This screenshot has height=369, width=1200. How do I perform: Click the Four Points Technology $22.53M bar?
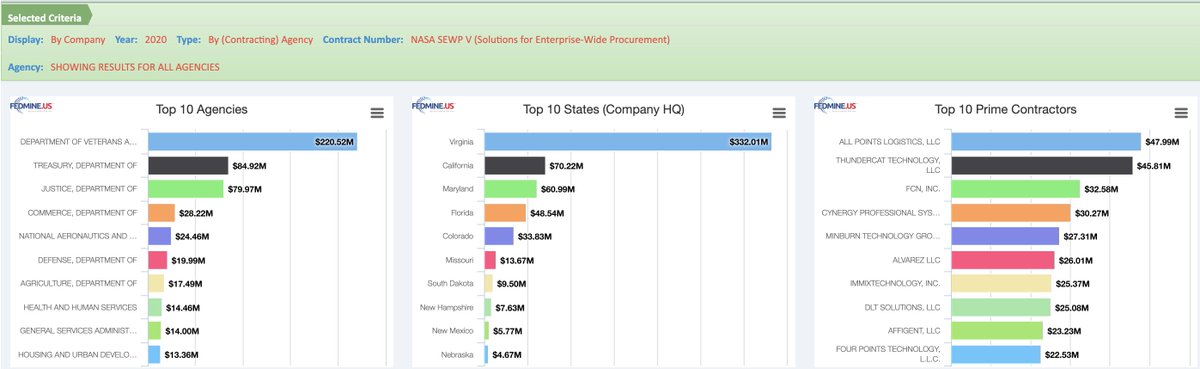coord(996,354)
